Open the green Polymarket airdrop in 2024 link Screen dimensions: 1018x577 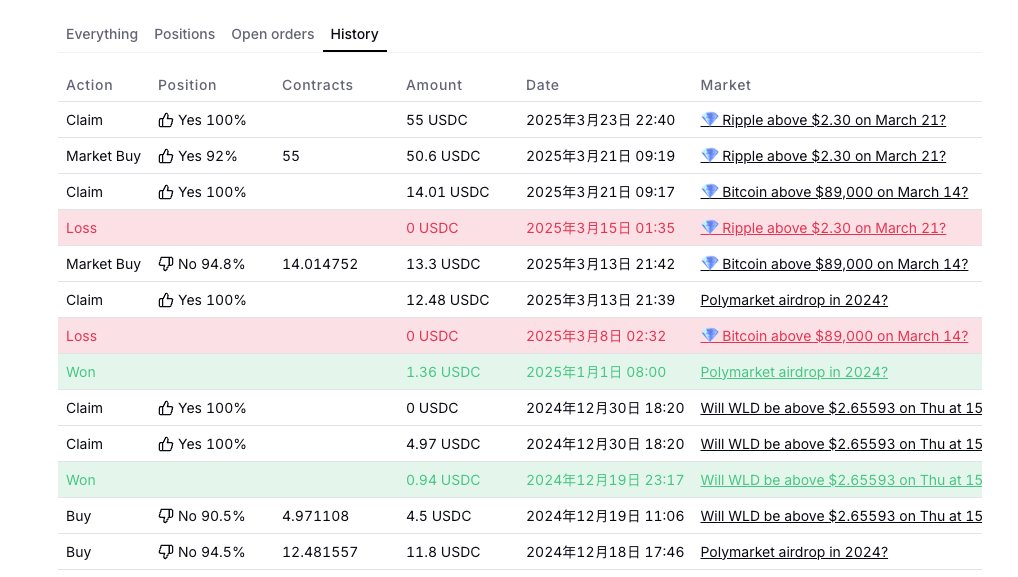click(794, 372)
